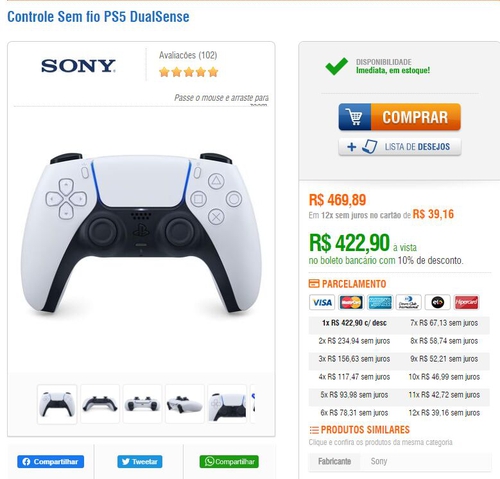View the second top-view controller thumbnail

pos(100,404)
